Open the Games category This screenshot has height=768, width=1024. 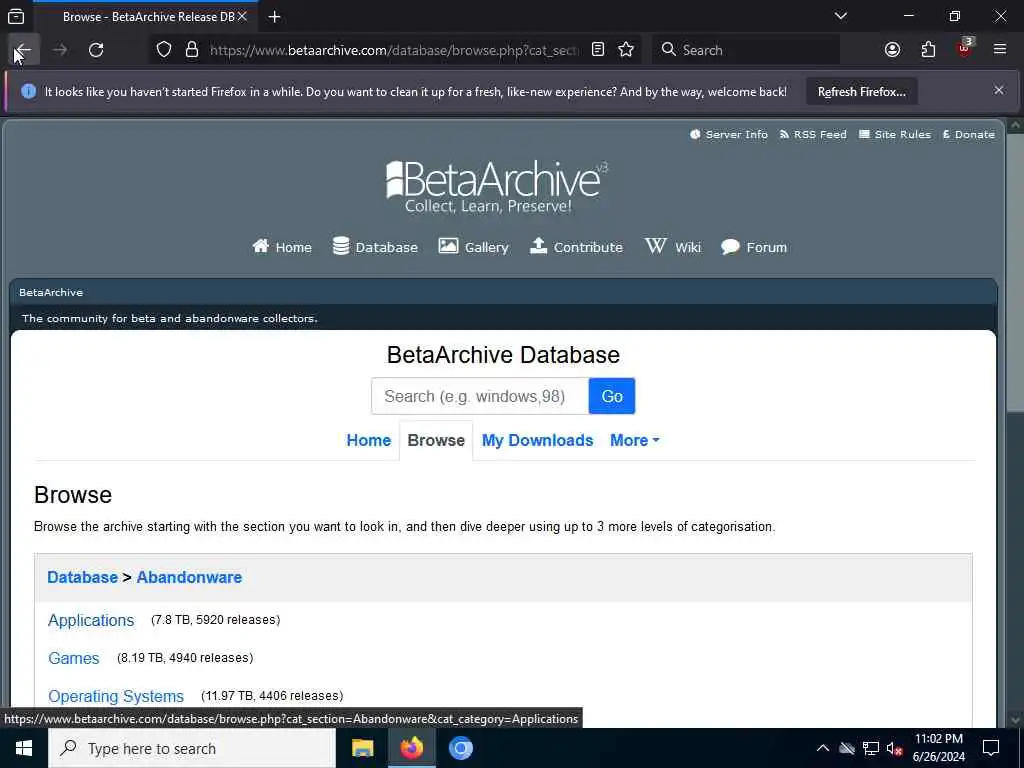click(x=74, y=658)
